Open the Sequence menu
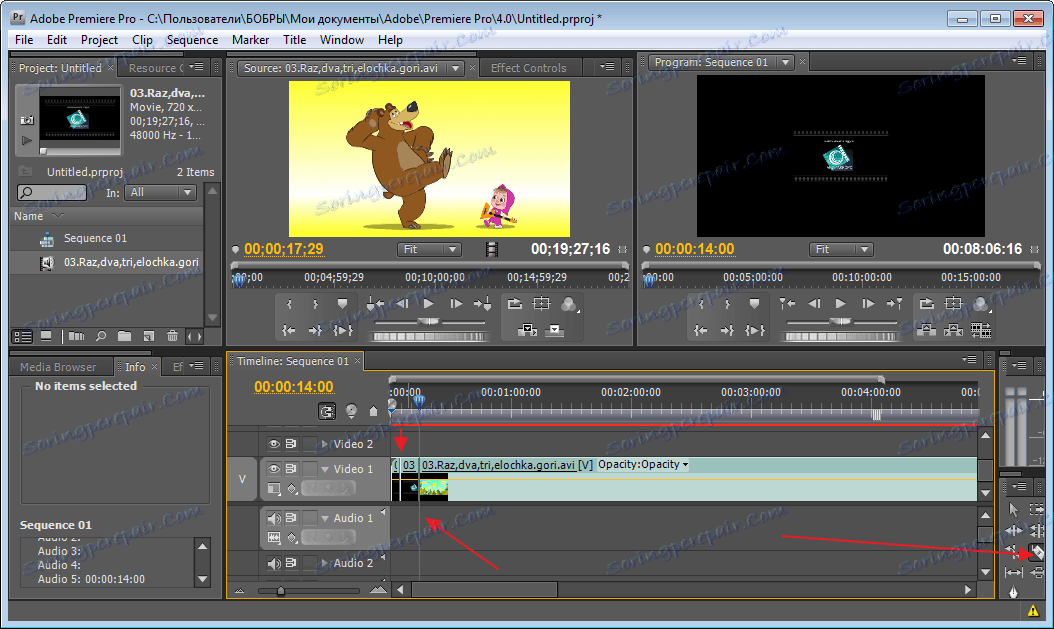The width and height of the screenshot is (1054, 629). click(x=192, y=39)
